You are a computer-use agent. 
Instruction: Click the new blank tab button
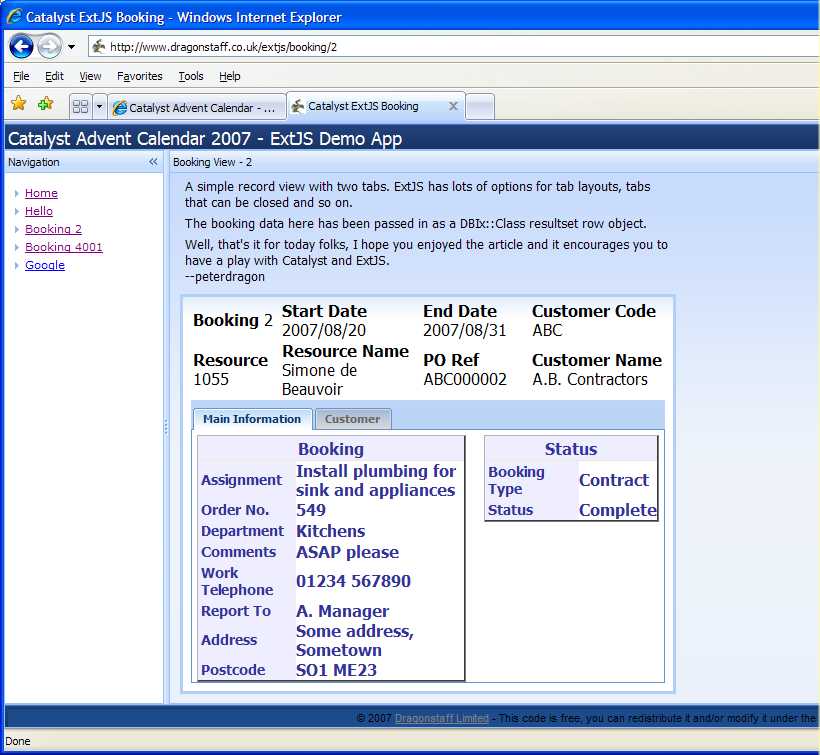click(479, 106)
